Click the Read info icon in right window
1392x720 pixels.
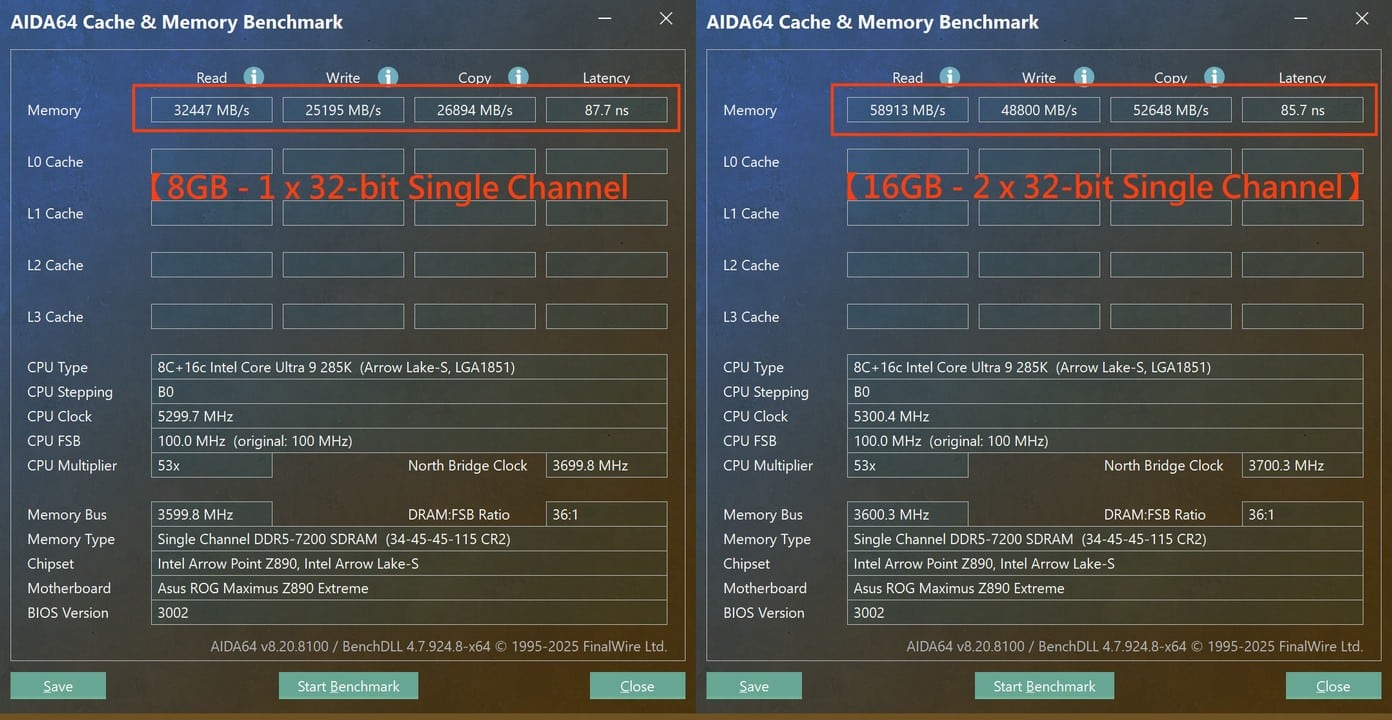tap(950, 77)
